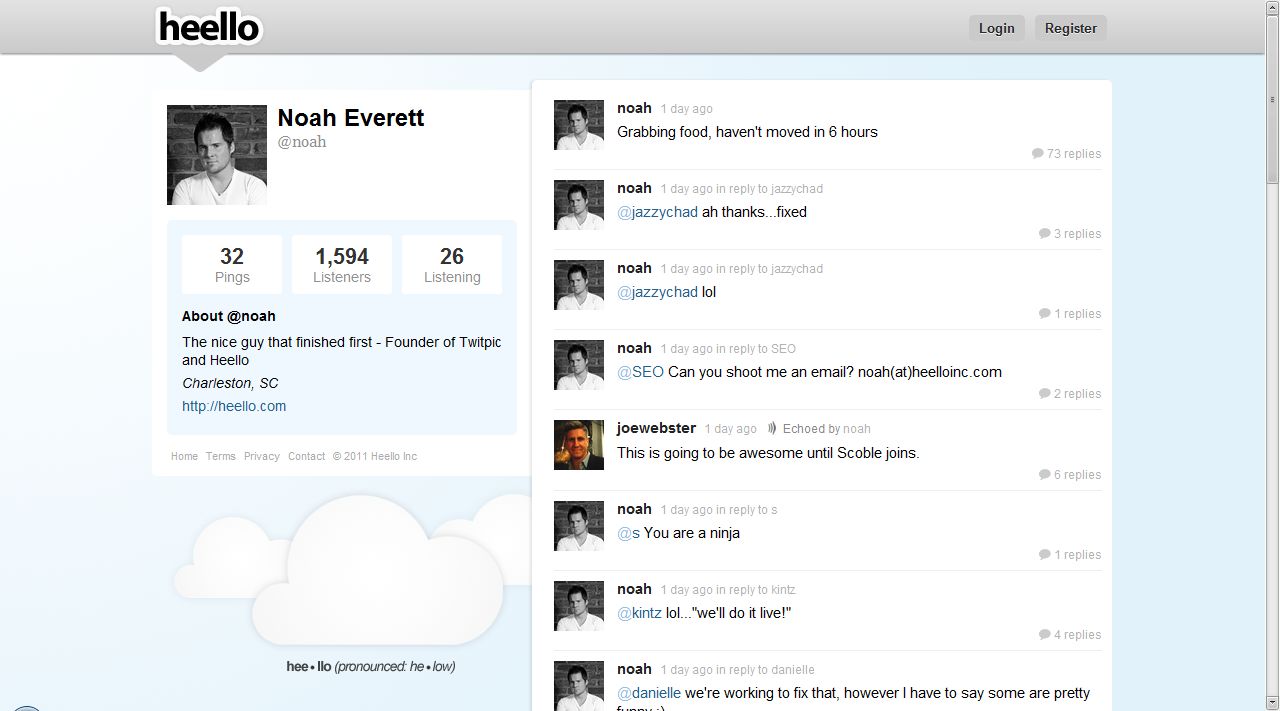1280x711 pixels.
Task: Open the Privacy footer link
Action: coord(262,456)
